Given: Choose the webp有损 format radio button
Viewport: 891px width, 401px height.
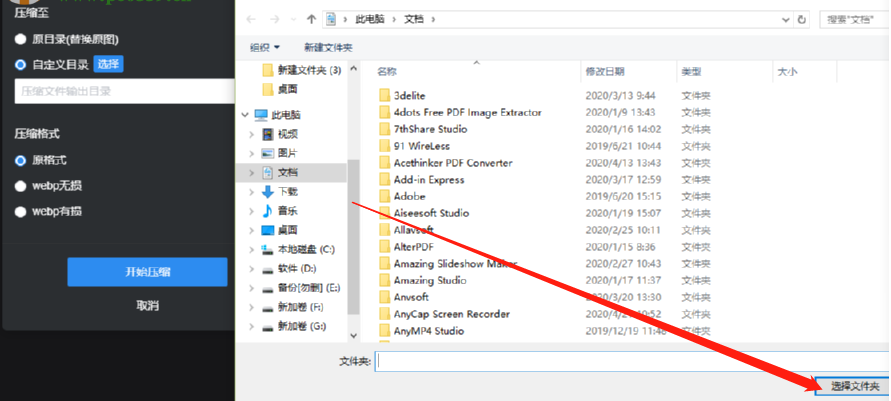Looking at the screenshot, I should (x=20, y=211).
